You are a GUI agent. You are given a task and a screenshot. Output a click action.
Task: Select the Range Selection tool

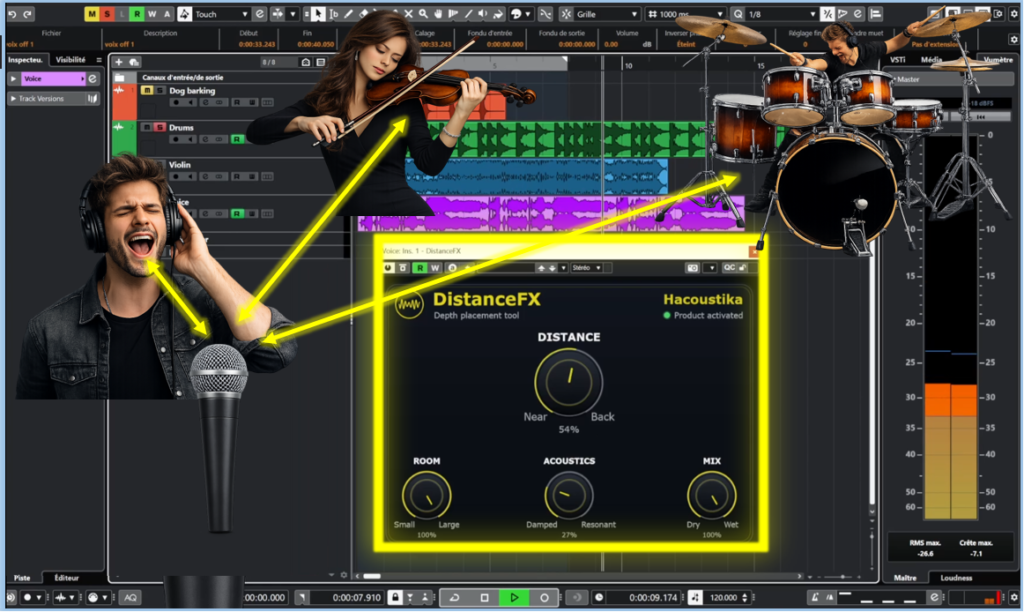pos(334,14)
